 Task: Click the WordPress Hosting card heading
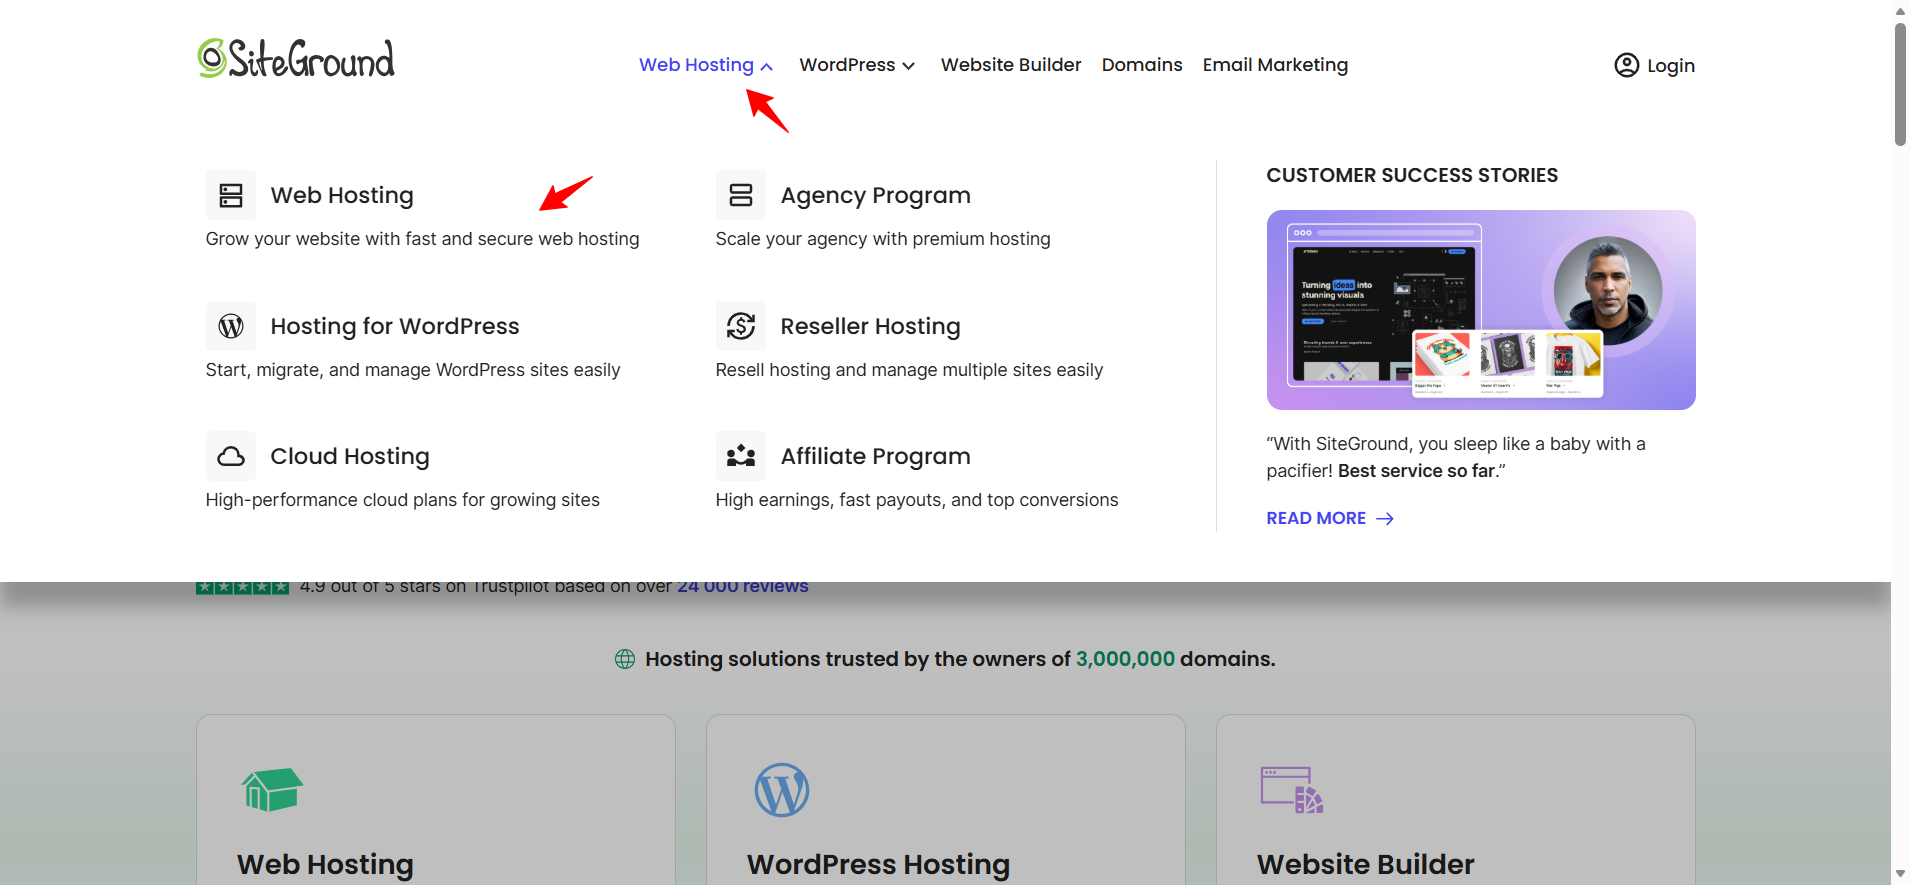click(878, 864)
